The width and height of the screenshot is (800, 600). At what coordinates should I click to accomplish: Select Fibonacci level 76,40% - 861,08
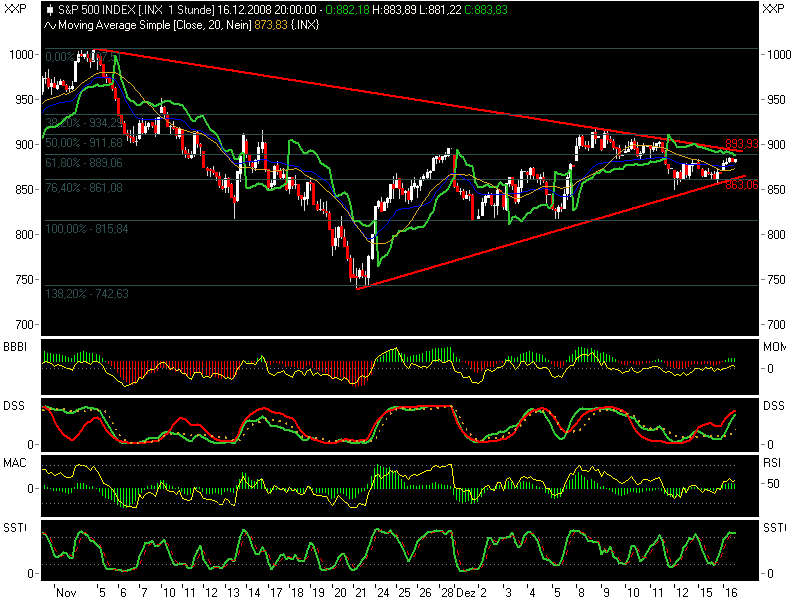click(x=84, y=188)
